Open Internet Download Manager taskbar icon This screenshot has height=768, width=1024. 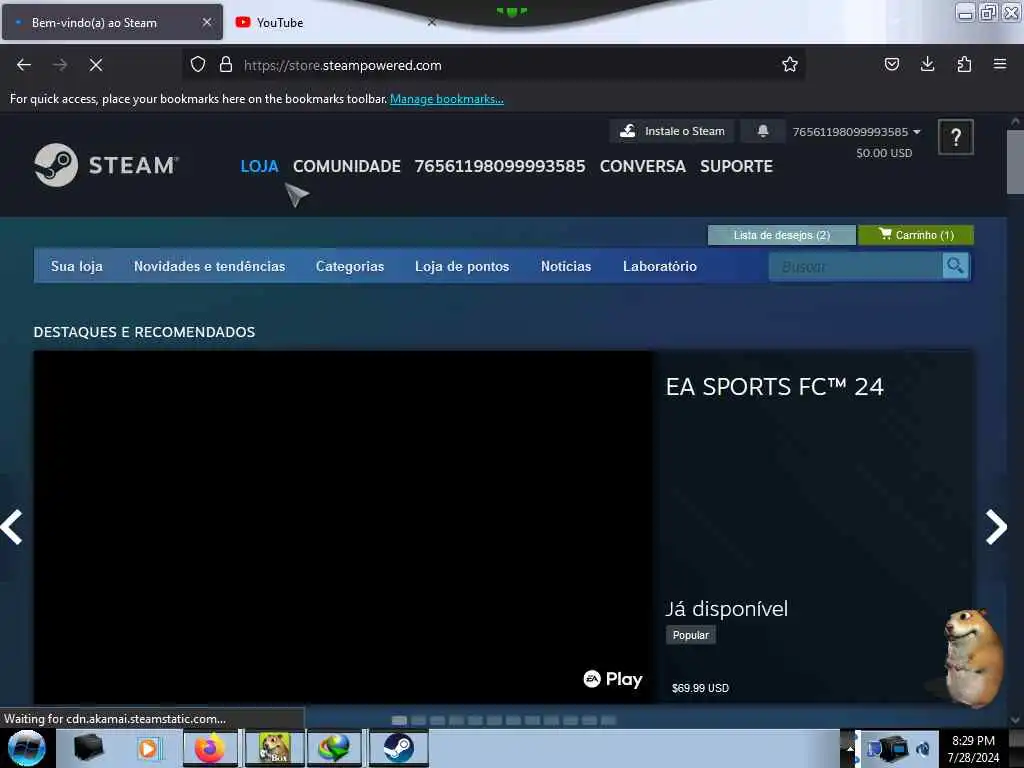[x=334, y=748]
